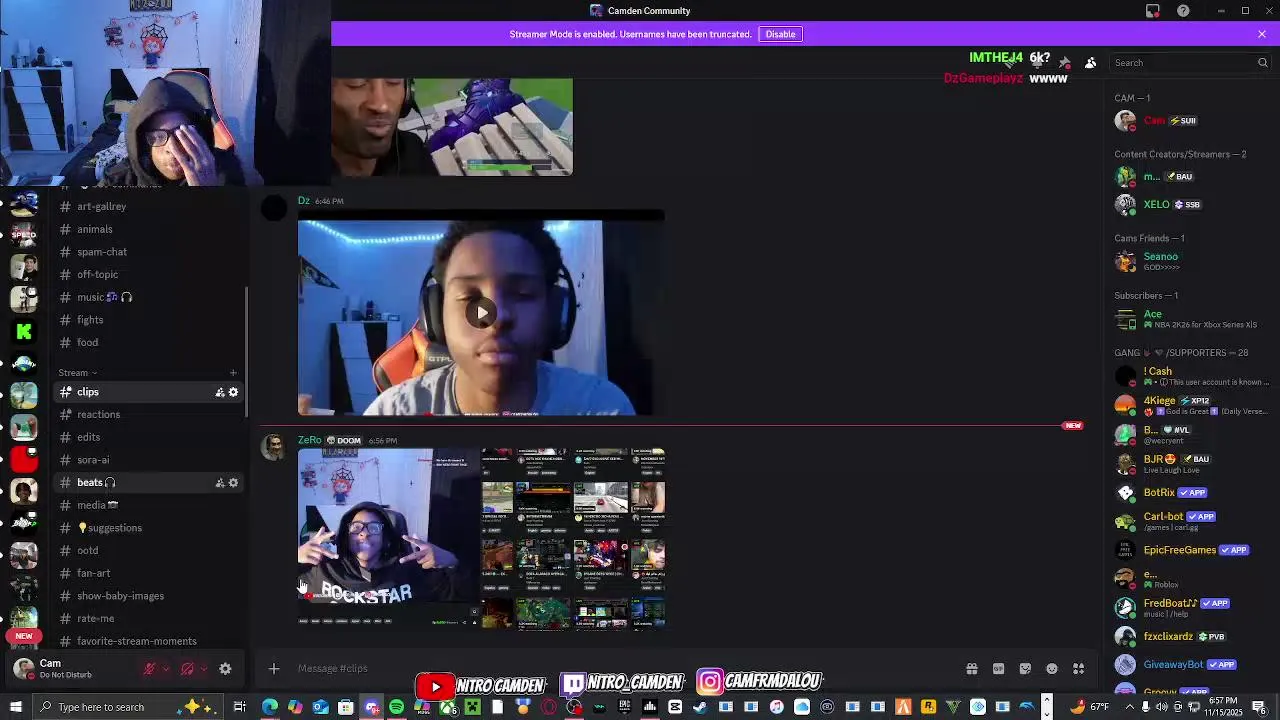View Seanoo's profile in Cams Friends
Screen dimensions: 1280x720
pyautogui.click(x=1190, y=261)
